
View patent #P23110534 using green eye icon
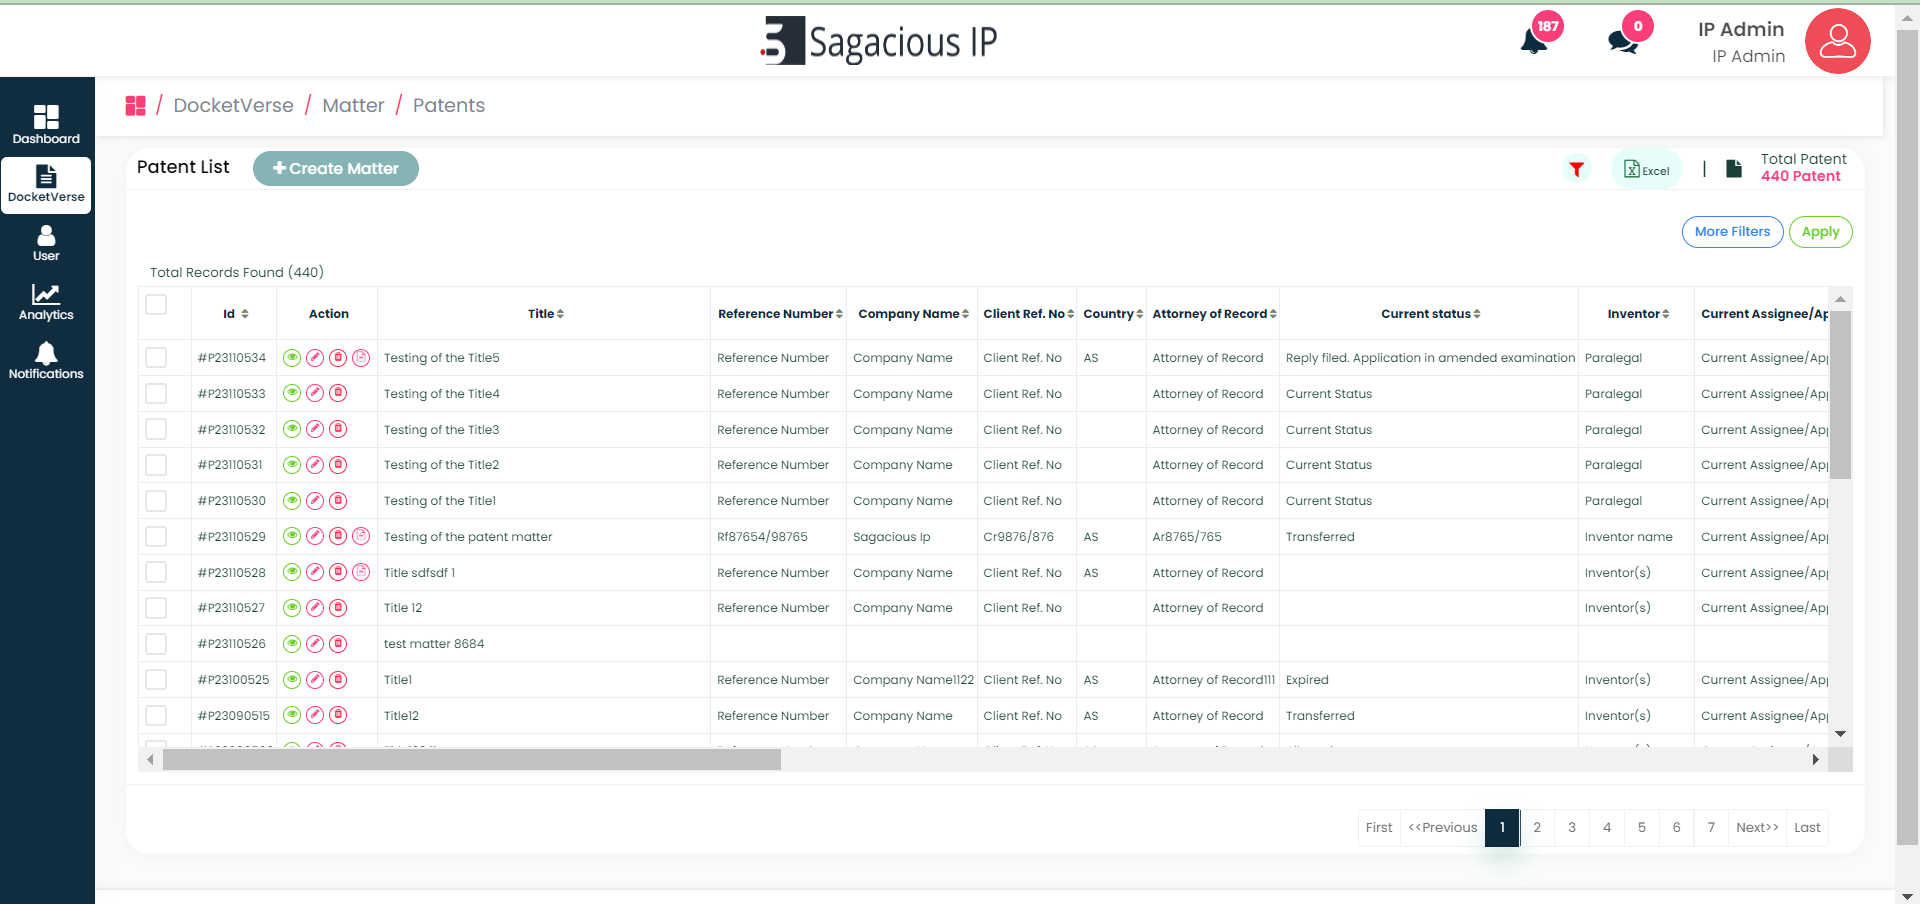pyautogui.click(x=292, y=358)
